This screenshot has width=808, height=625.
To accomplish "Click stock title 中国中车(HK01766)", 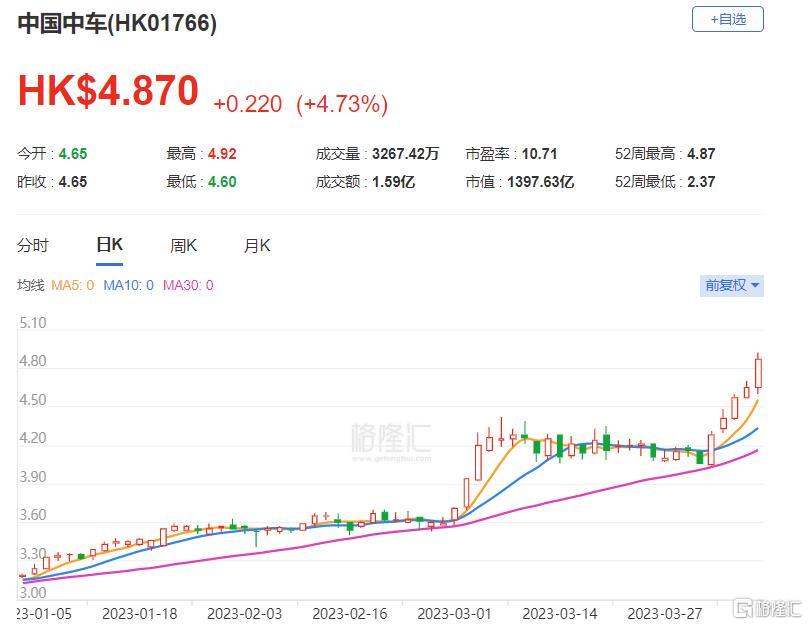I will tap(117, 23).
